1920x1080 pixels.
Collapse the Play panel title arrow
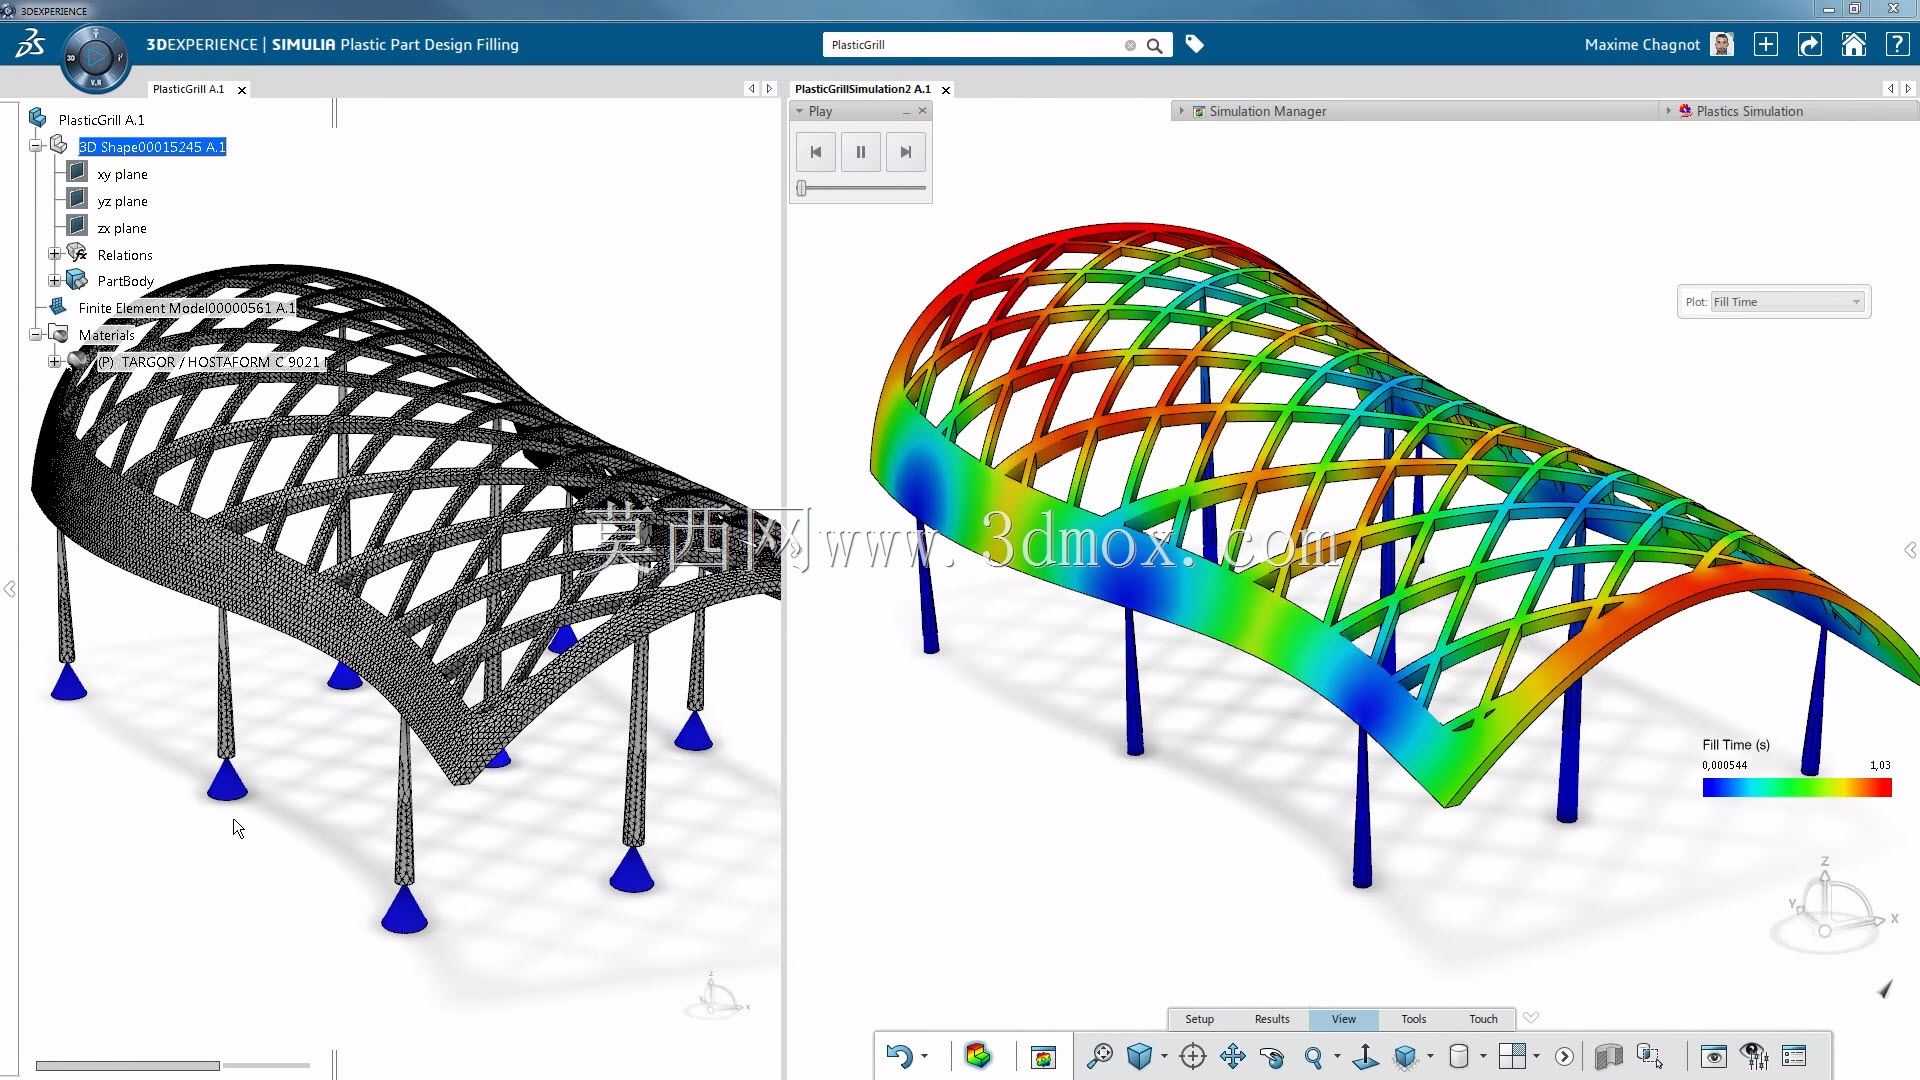point(799,111)
